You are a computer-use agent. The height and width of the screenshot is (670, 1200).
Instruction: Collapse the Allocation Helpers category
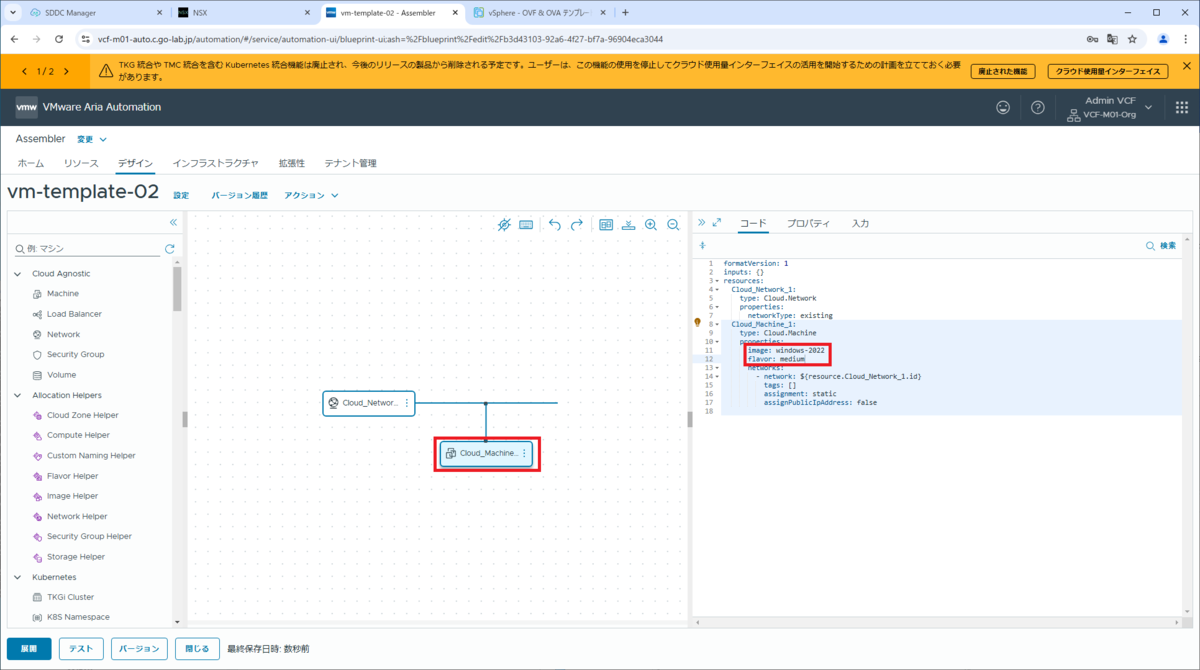click(17, 395)
